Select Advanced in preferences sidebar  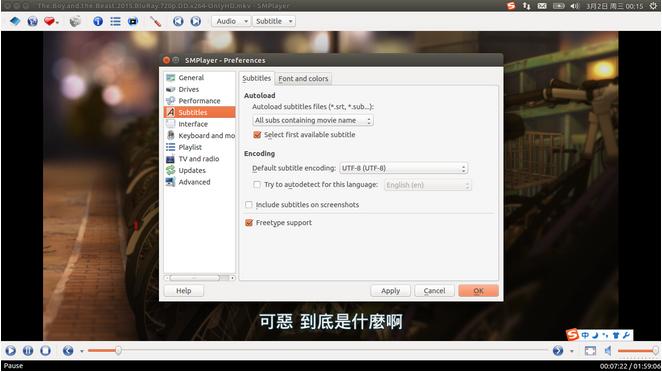click(199, 182)
